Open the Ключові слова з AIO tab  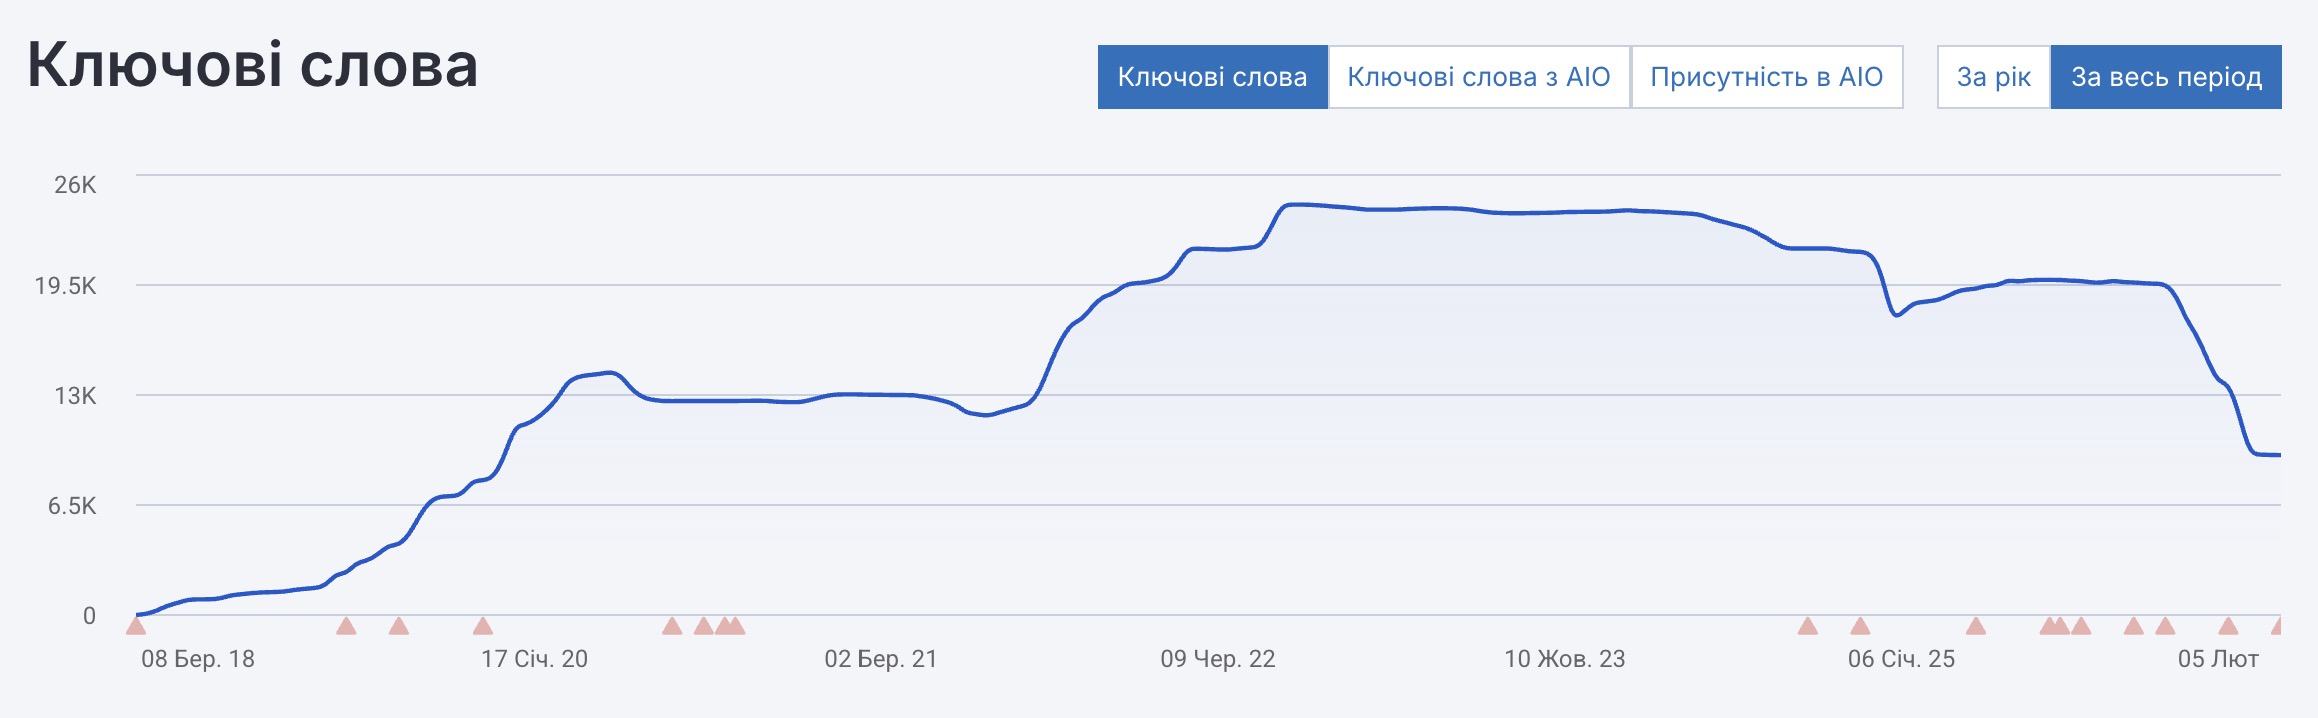1478,77
